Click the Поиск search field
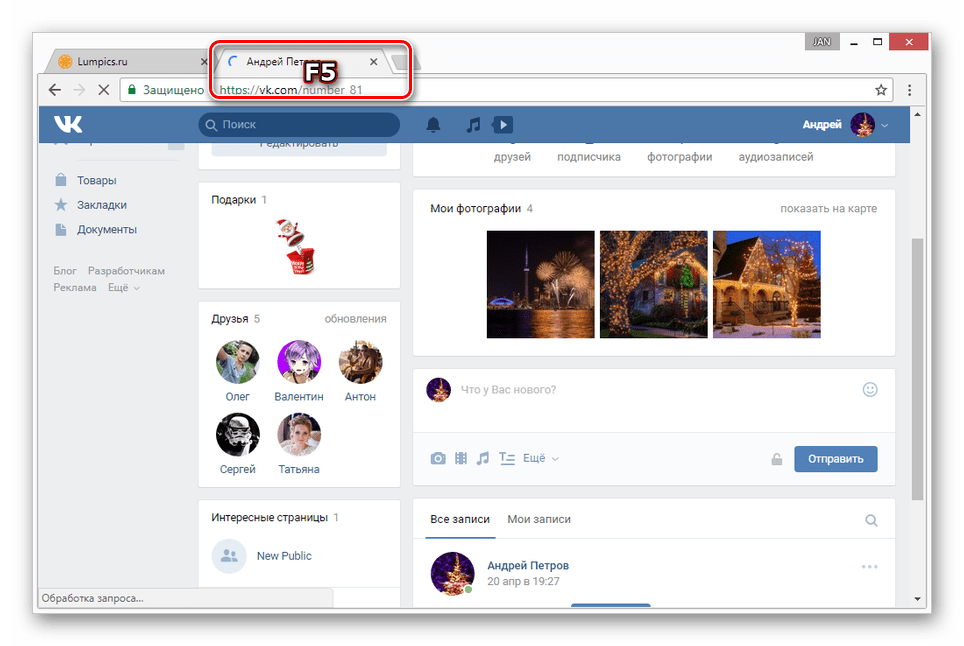Viewport: 964px width, 646px height. (300, 125)
